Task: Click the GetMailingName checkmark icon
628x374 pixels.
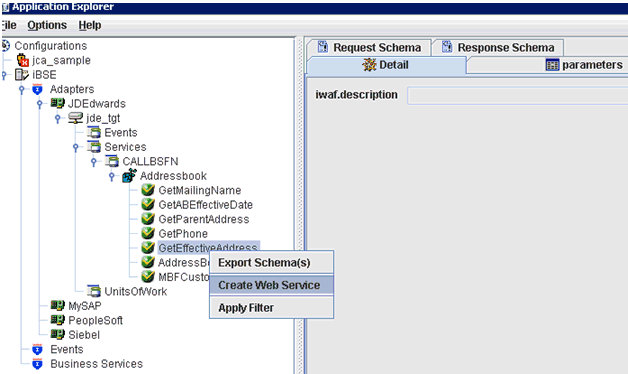Action: coord(148,190)
